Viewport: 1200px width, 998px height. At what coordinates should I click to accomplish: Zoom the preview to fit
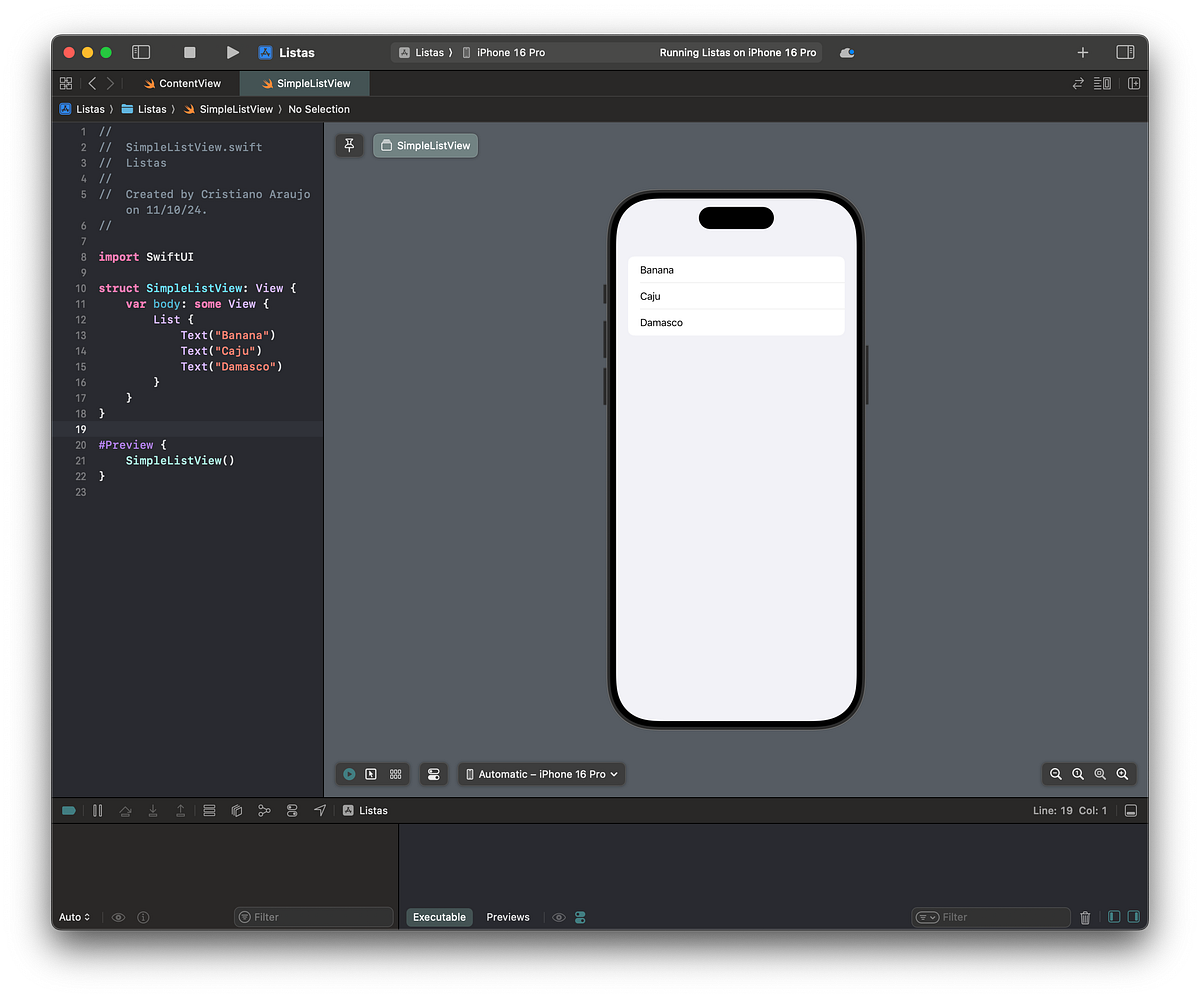(x=1100, y=773)
